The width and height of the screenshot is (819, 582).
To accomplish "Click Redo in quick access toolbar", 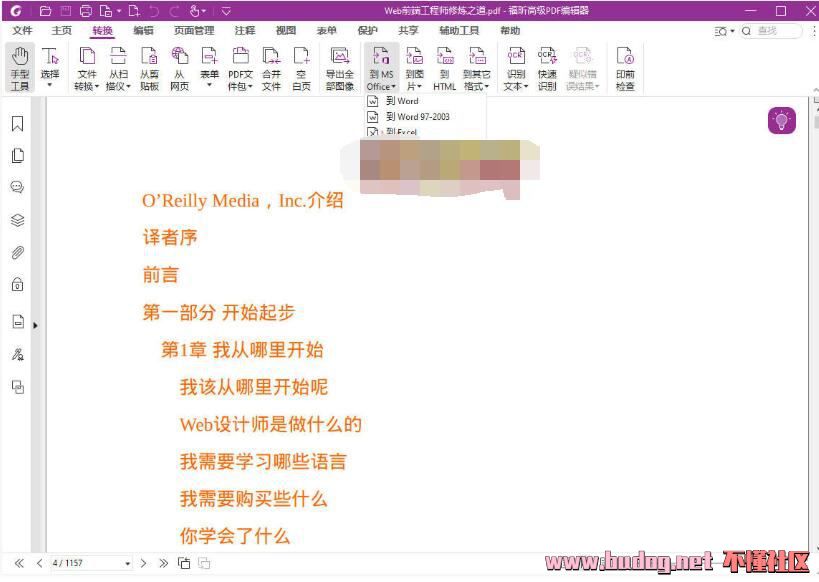I will [x=174, y=10].
